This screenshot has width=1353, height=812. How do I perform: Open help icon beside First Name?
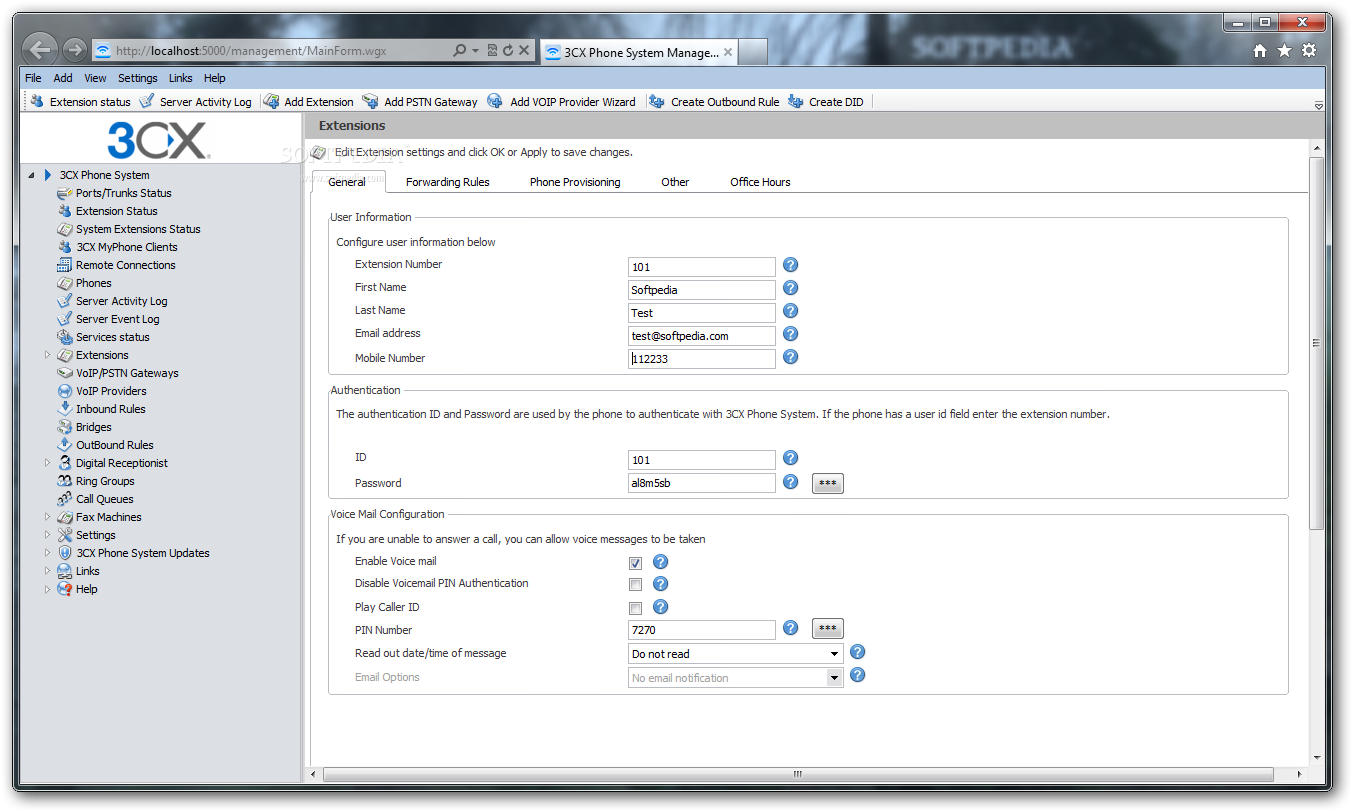(790, 288)
